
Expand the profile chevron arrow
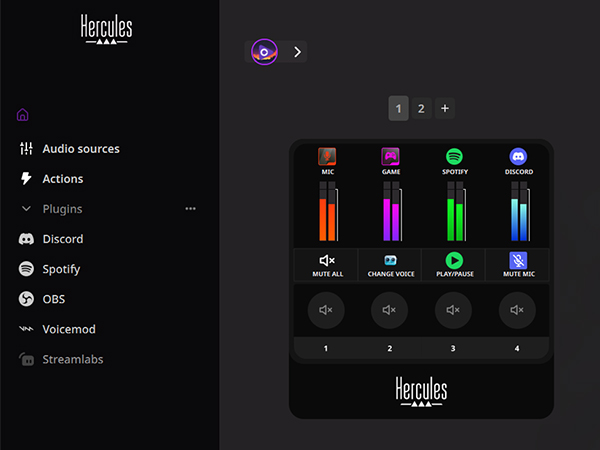297,52
